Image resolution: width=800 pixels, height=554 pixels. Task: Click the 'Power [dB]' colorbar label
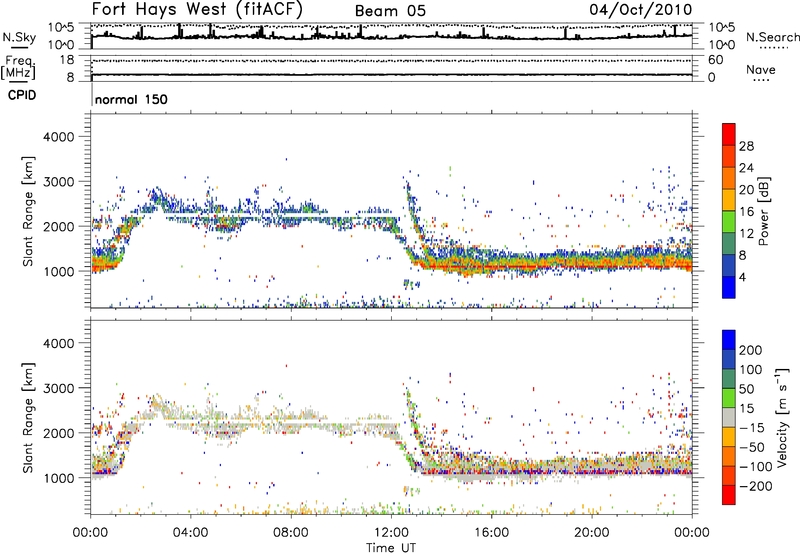click(x=764, y=211)
